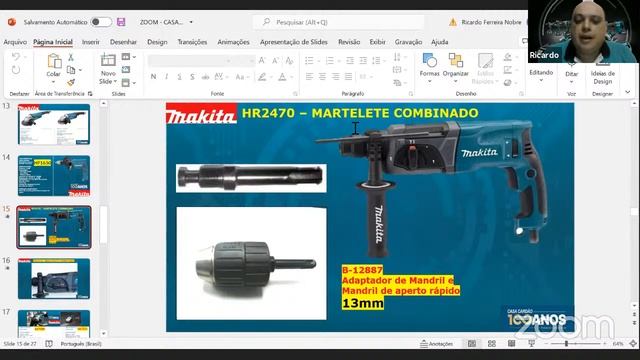Viewport: 640px width, 360px height.
Task: Open the Transições tab
Action: coord(192,42)
